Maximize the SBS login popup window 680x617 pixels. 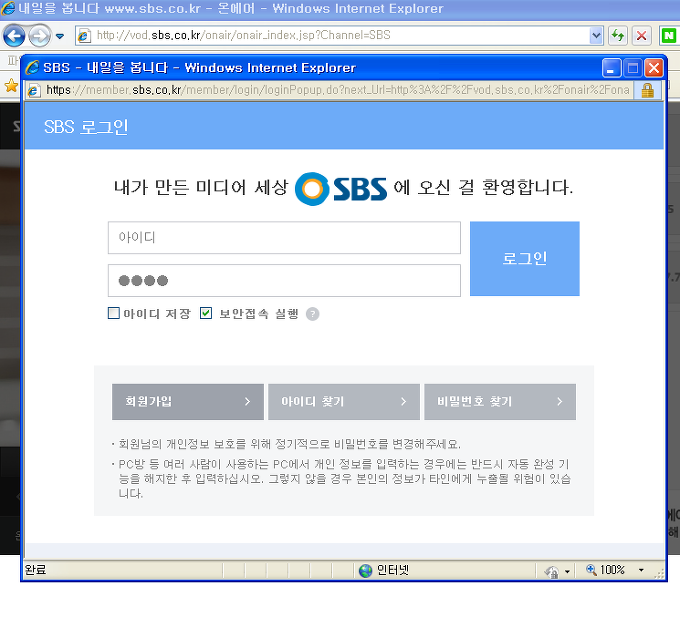[633, 68]
